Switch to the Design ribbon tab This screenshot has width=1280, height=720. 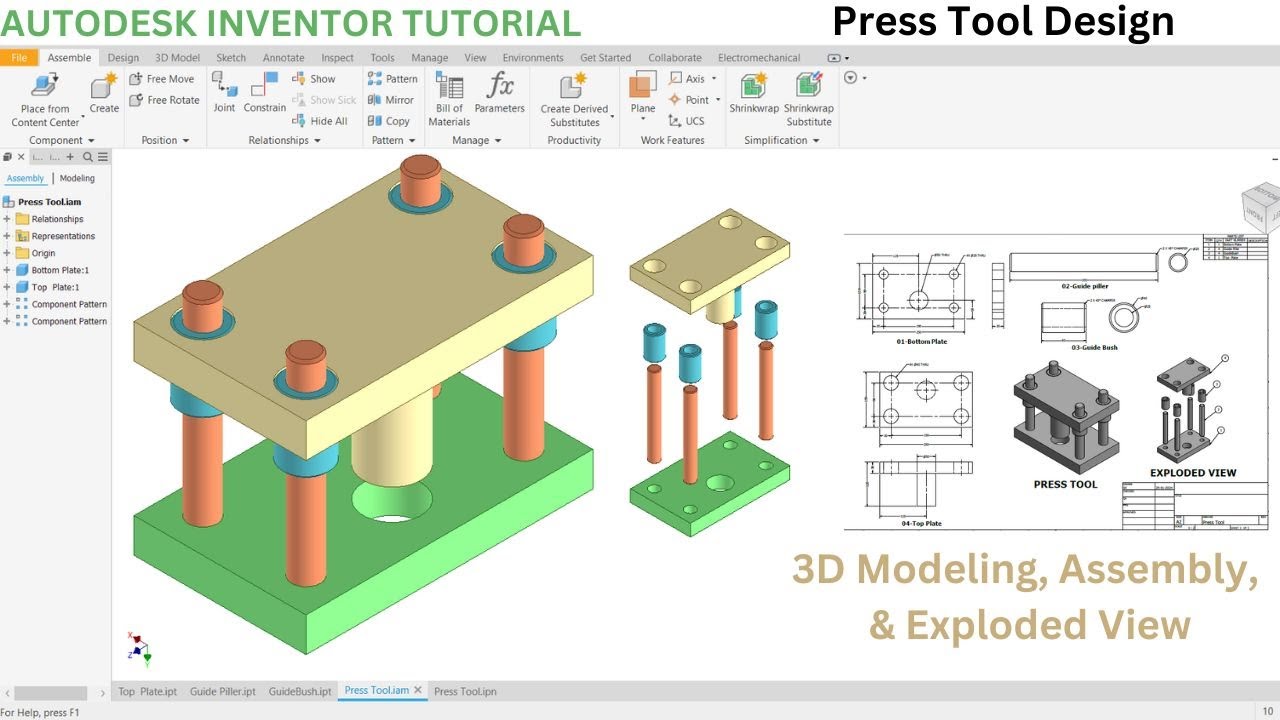[123, 58]
